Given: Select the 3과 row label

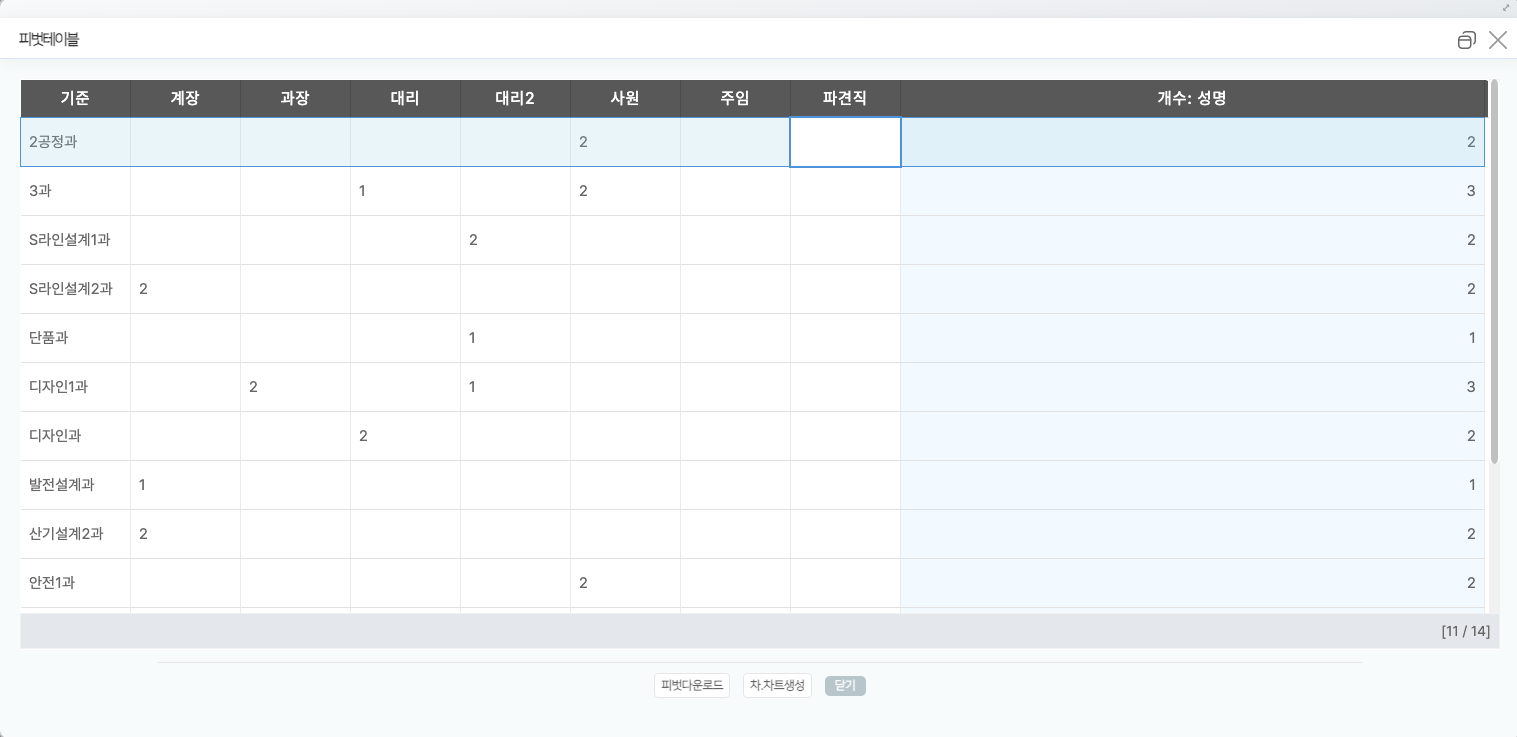Looking at the screenshot, I should point(76,191).
